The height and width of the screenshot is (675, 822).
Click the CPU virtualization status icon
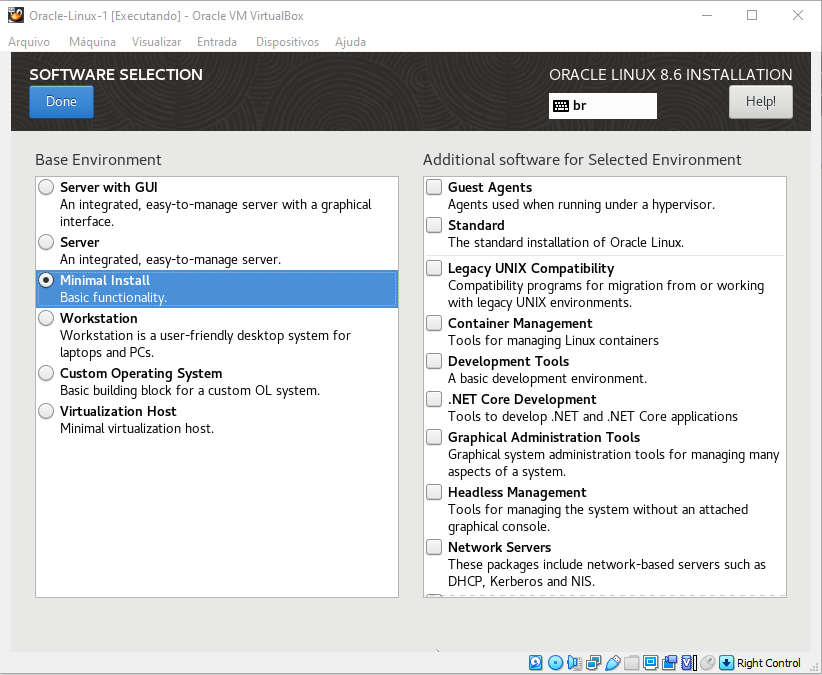pyautogui.click(x=688, y=663)
